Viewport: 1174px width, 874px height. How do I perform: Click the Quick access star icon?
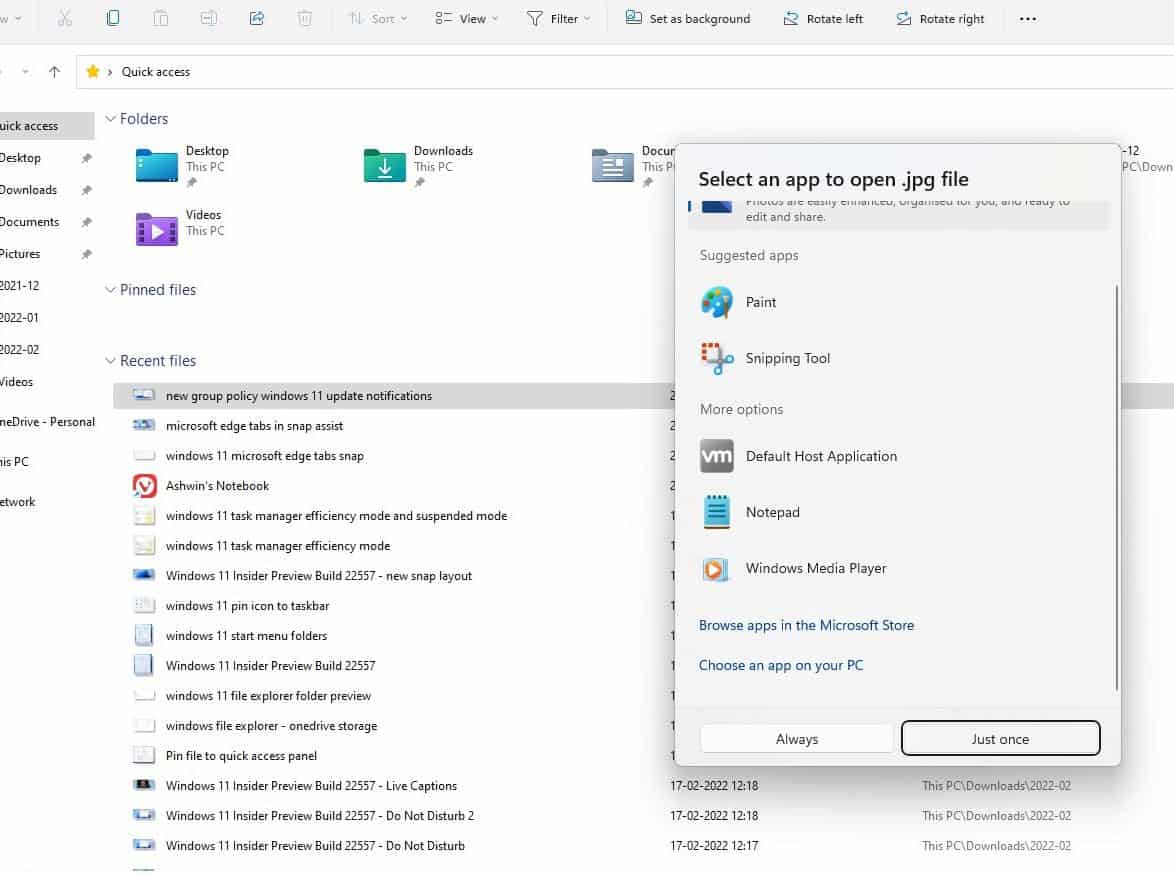click(92, 71)
